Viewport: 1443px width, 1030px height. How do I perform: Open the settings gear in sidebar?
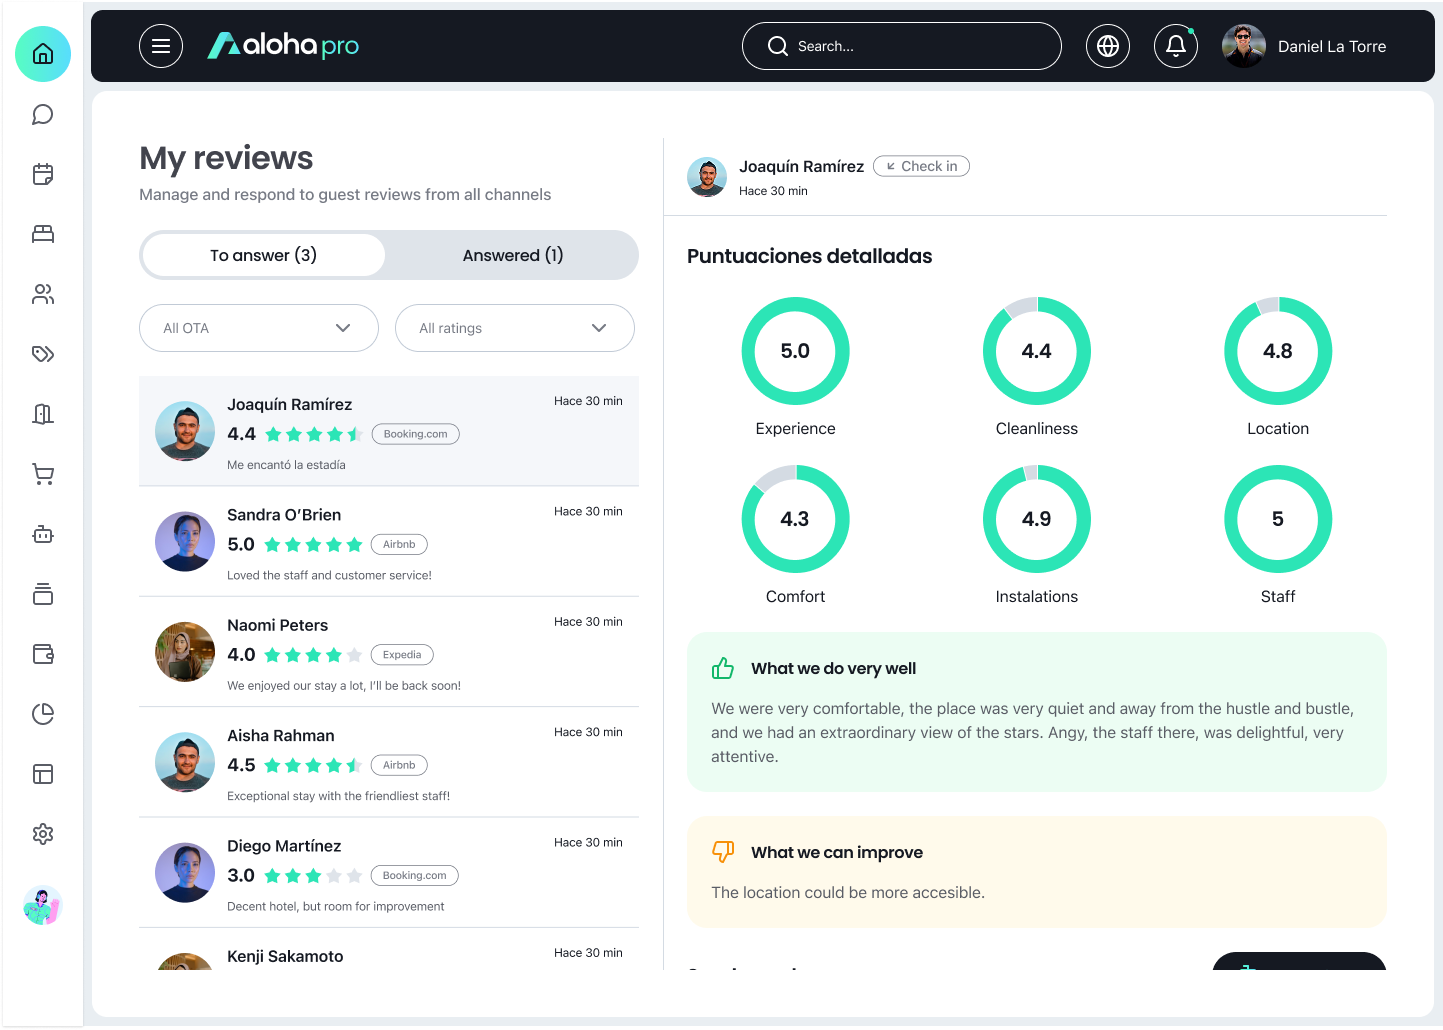tap(43, 834)
